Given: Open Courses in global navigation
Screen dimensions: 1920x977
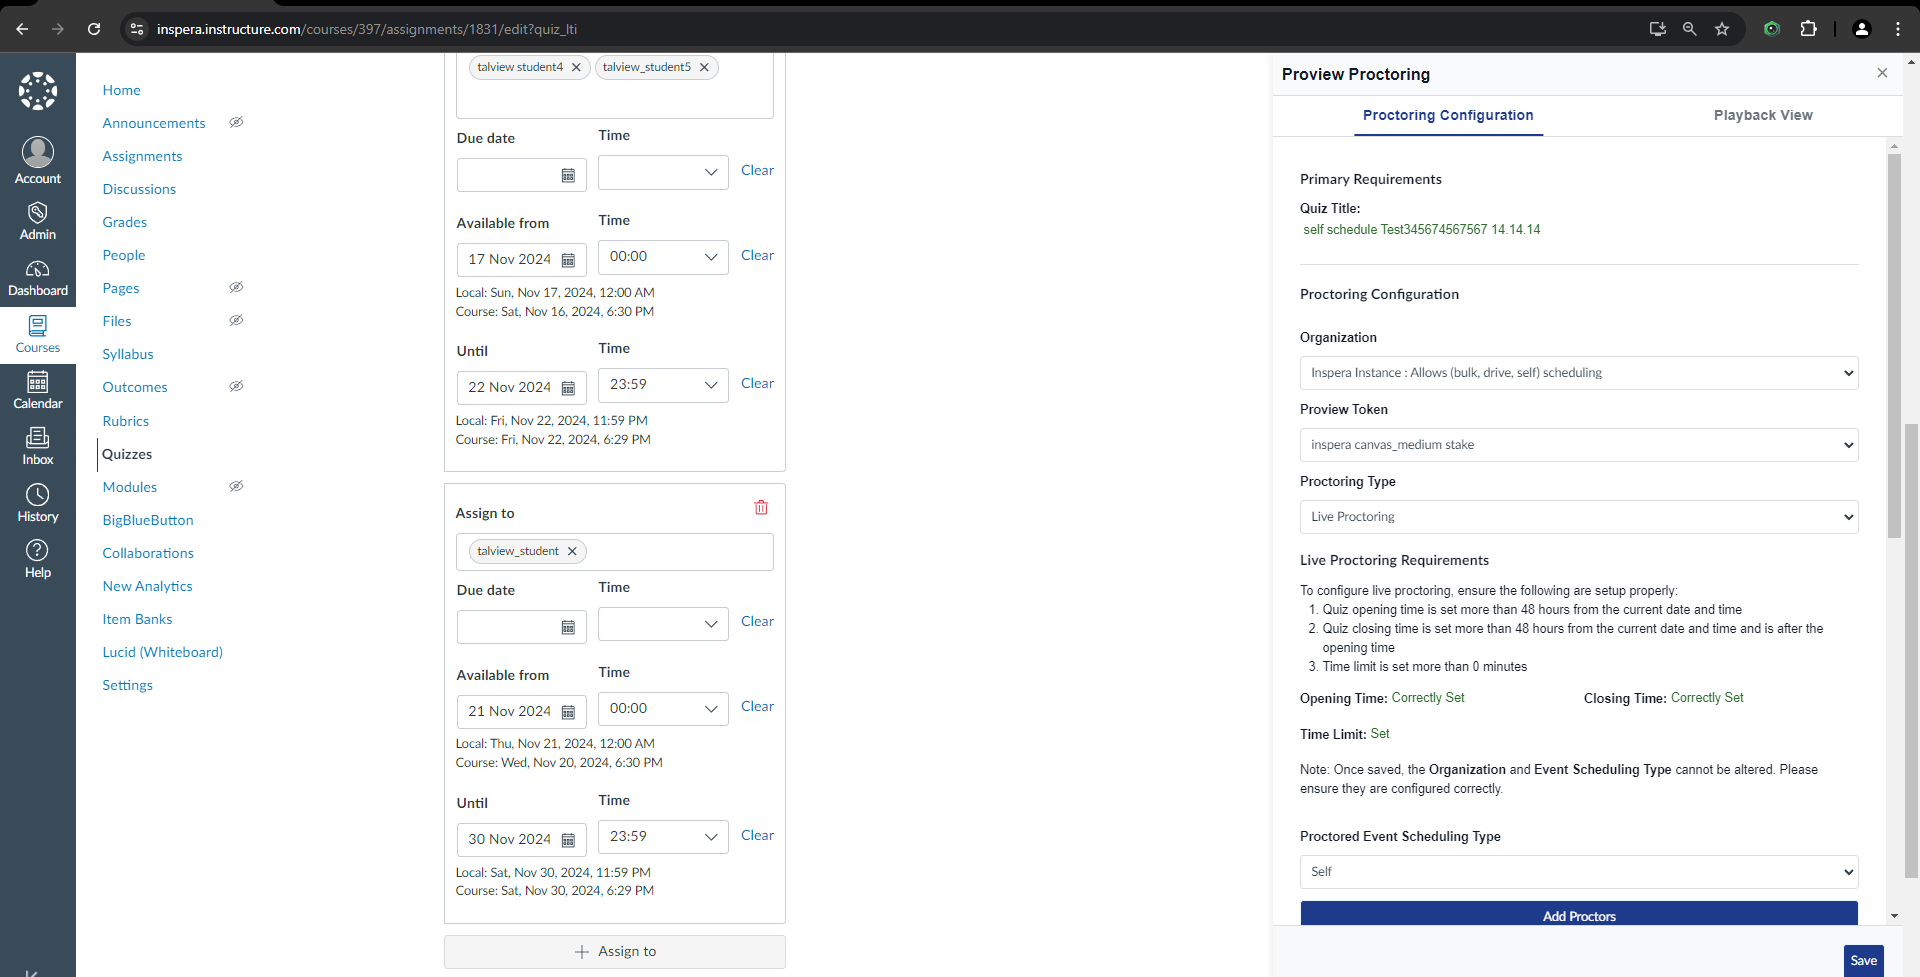Looking at the screenshot, I should click(38, 335).
